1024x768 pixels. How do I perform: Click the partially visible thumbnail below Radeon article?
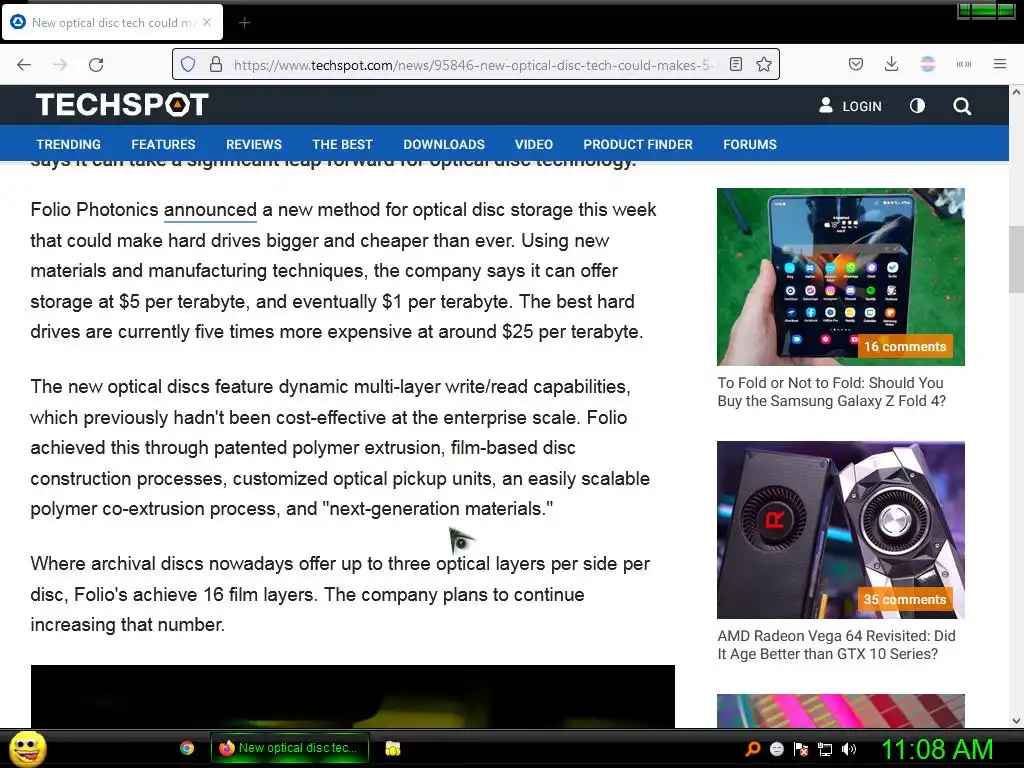pos(840,711)
